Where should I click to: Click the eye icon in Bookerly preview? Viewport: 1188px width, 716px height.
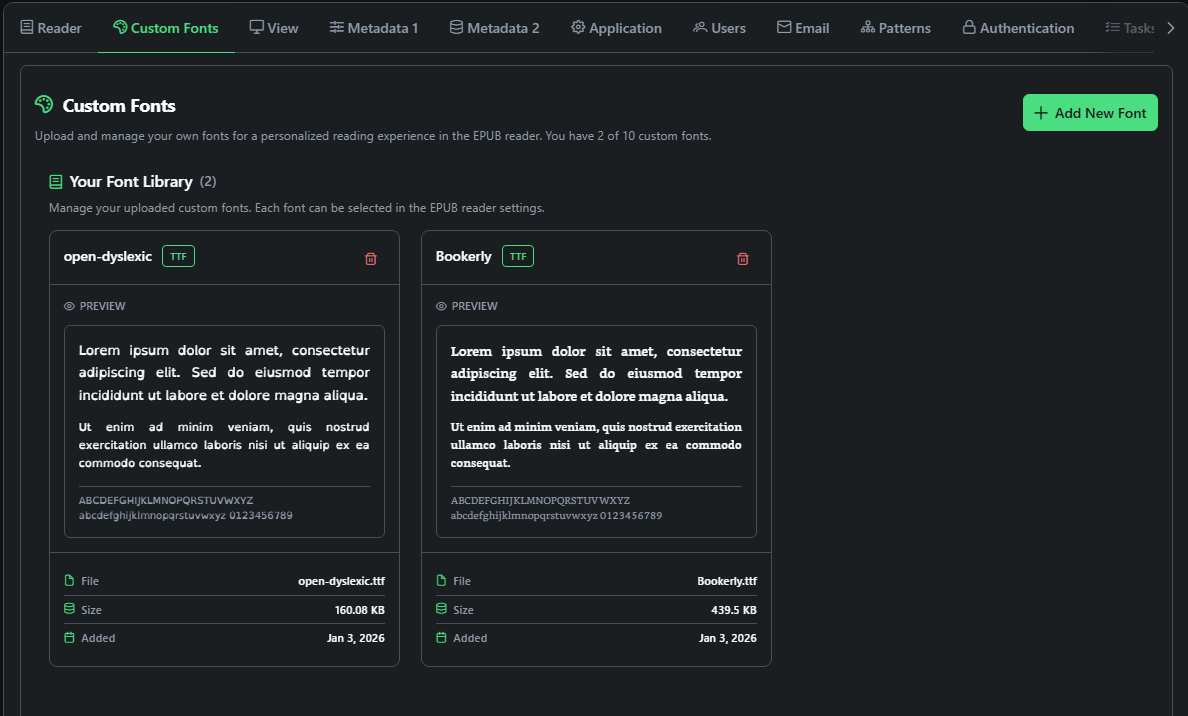click(442, 306)
